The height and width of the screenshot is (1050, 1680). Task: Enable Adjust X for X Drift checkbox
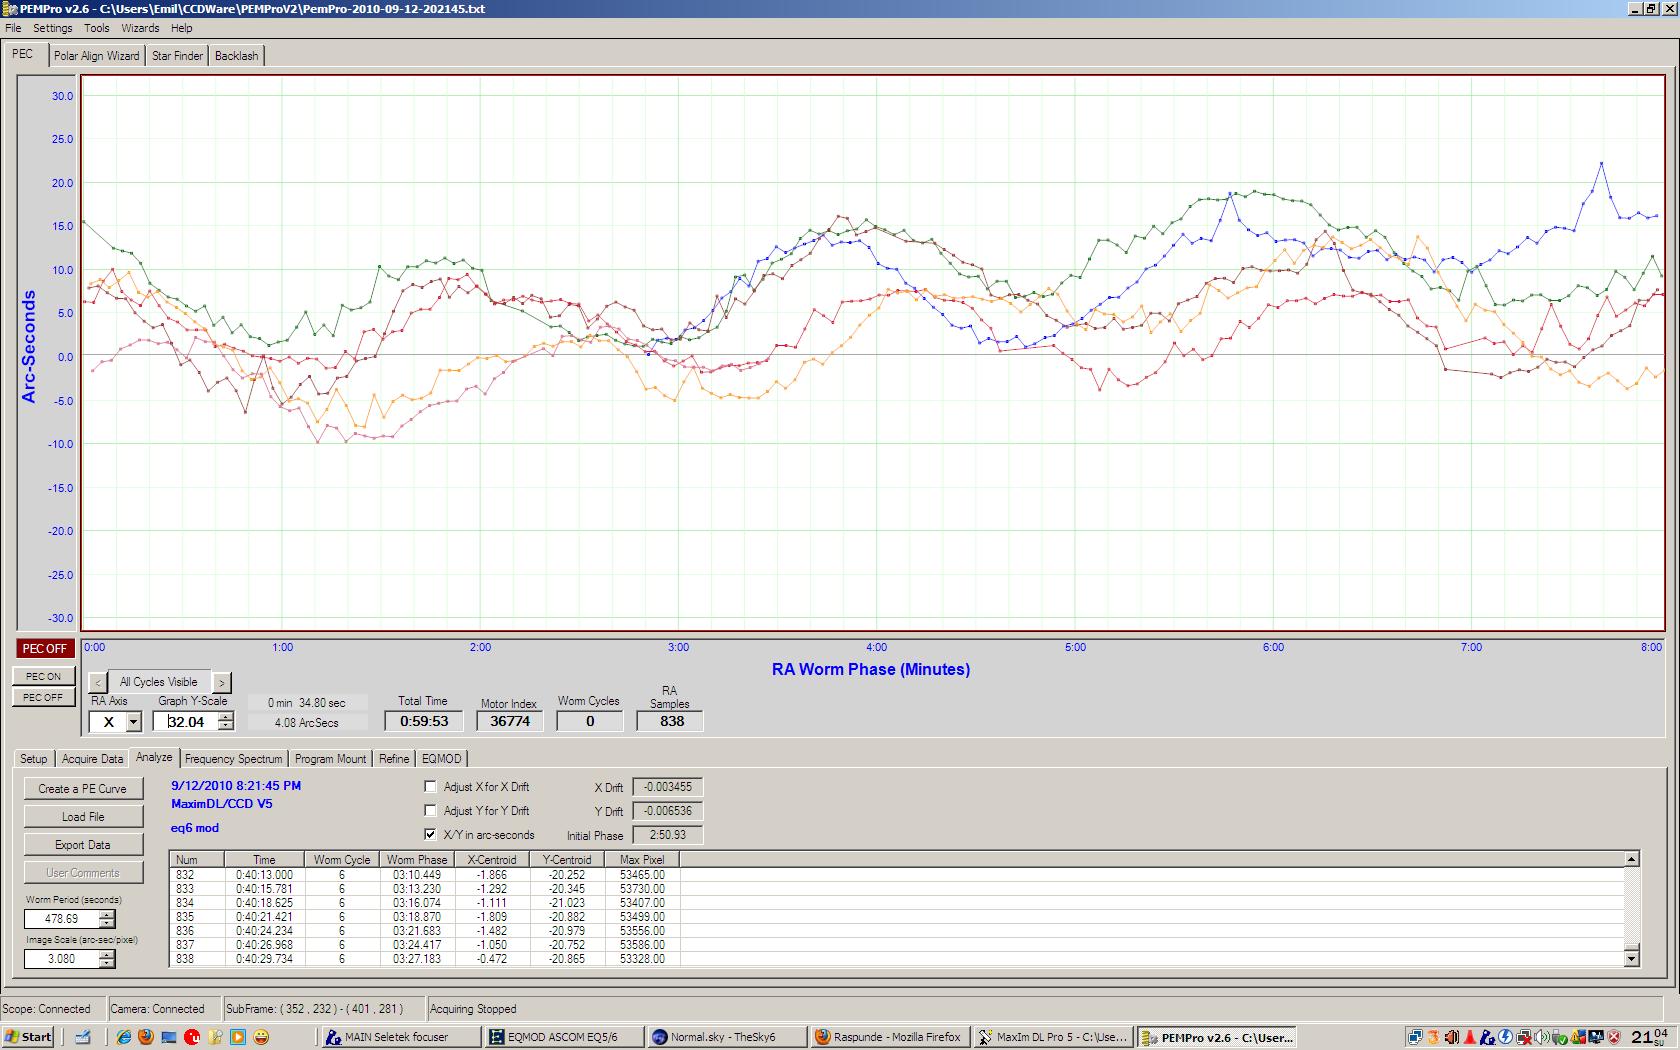tap(431, 787)
